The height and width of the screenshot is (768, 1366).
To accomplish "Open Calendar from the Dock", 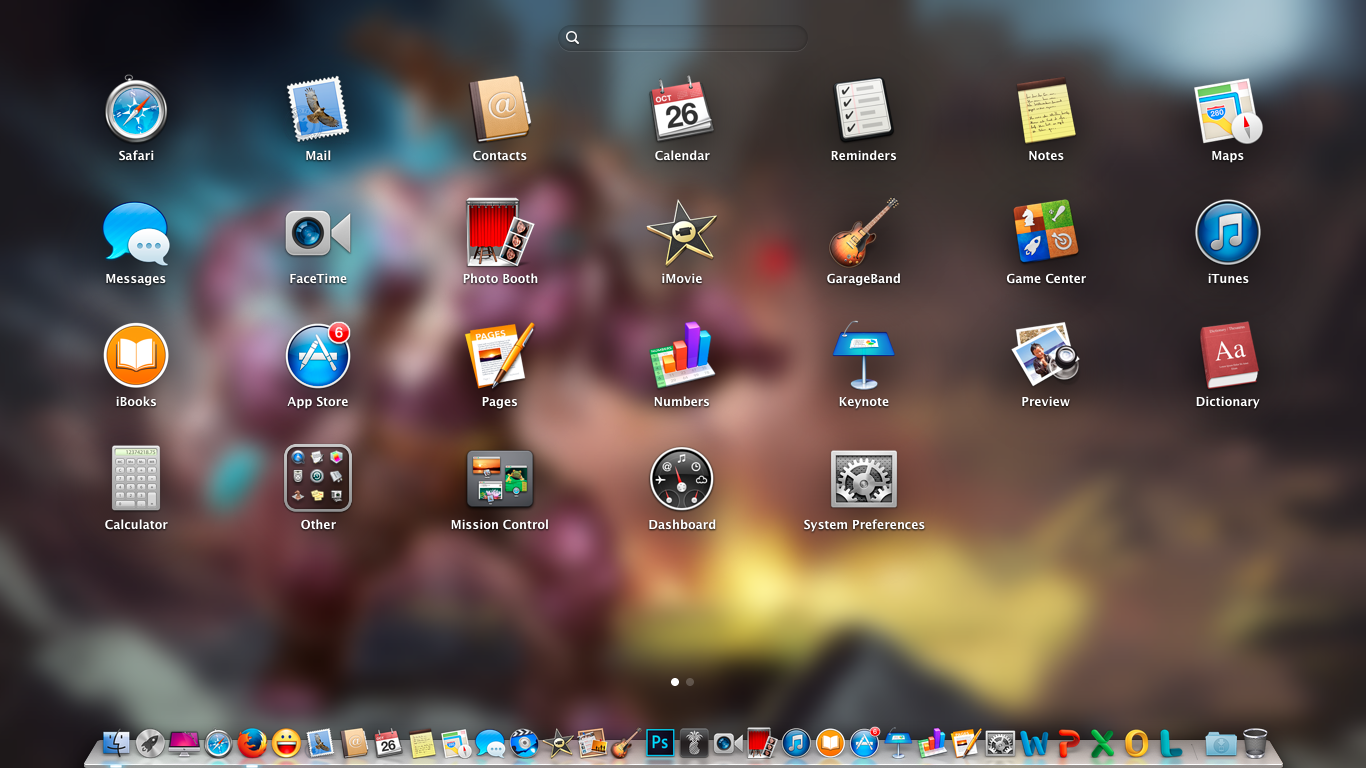I will [388, 743].
